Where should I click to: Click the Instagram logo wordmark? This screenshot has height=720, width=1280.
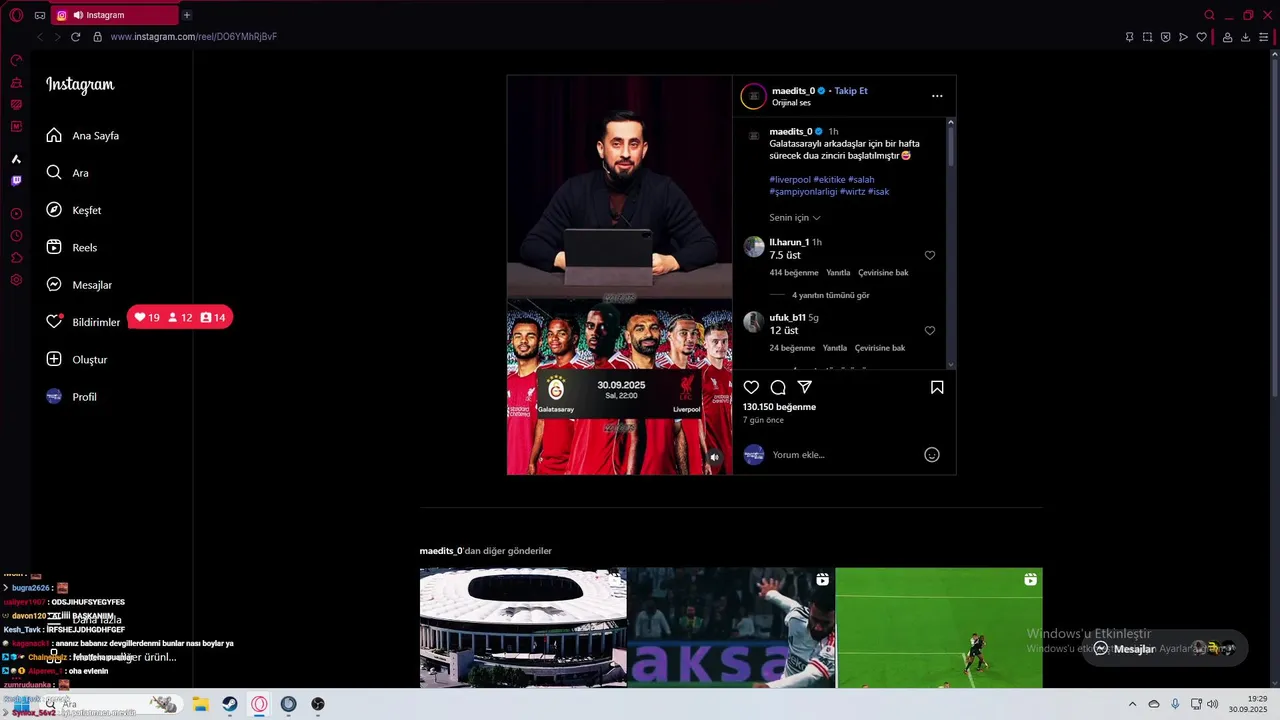80,85
